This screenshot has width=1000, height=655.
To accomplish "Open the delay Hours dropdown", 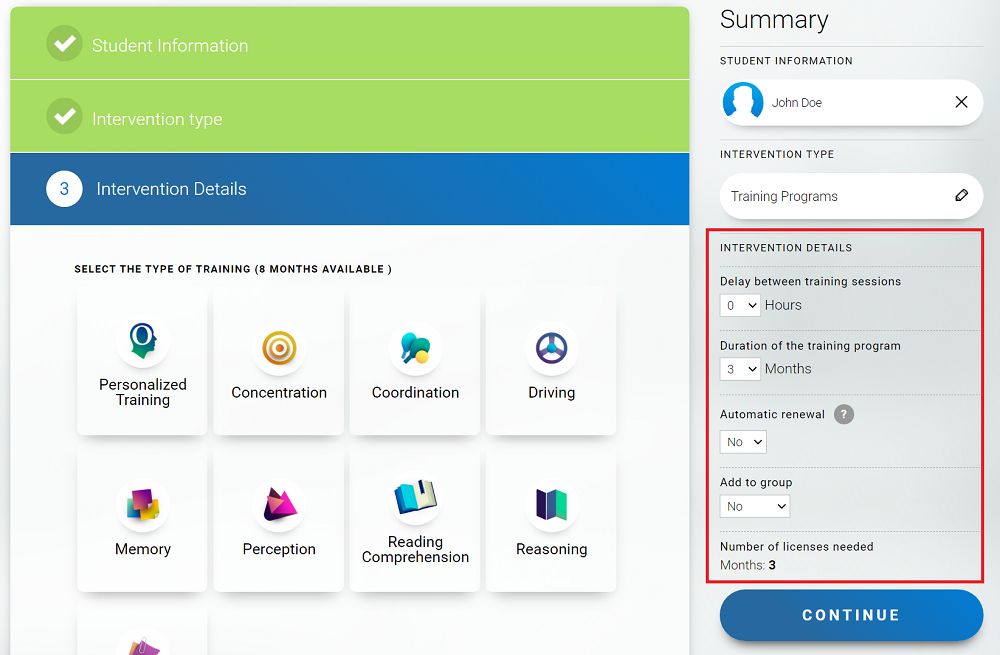I will (740, 305).
